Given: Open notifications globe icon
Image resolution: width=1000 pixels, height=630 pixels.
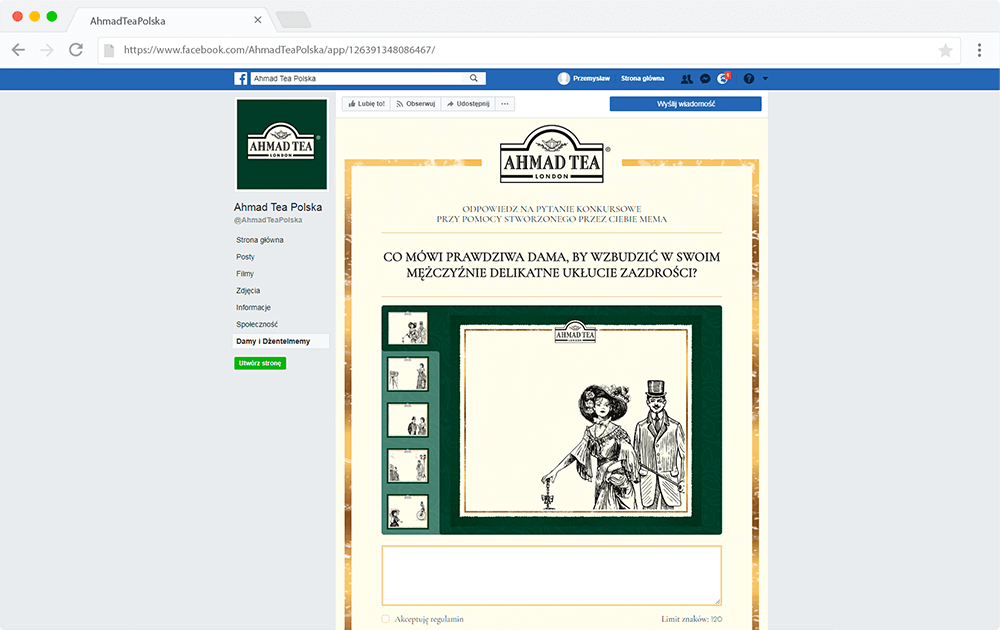Looking at the screenshot, I should point(723,78).
